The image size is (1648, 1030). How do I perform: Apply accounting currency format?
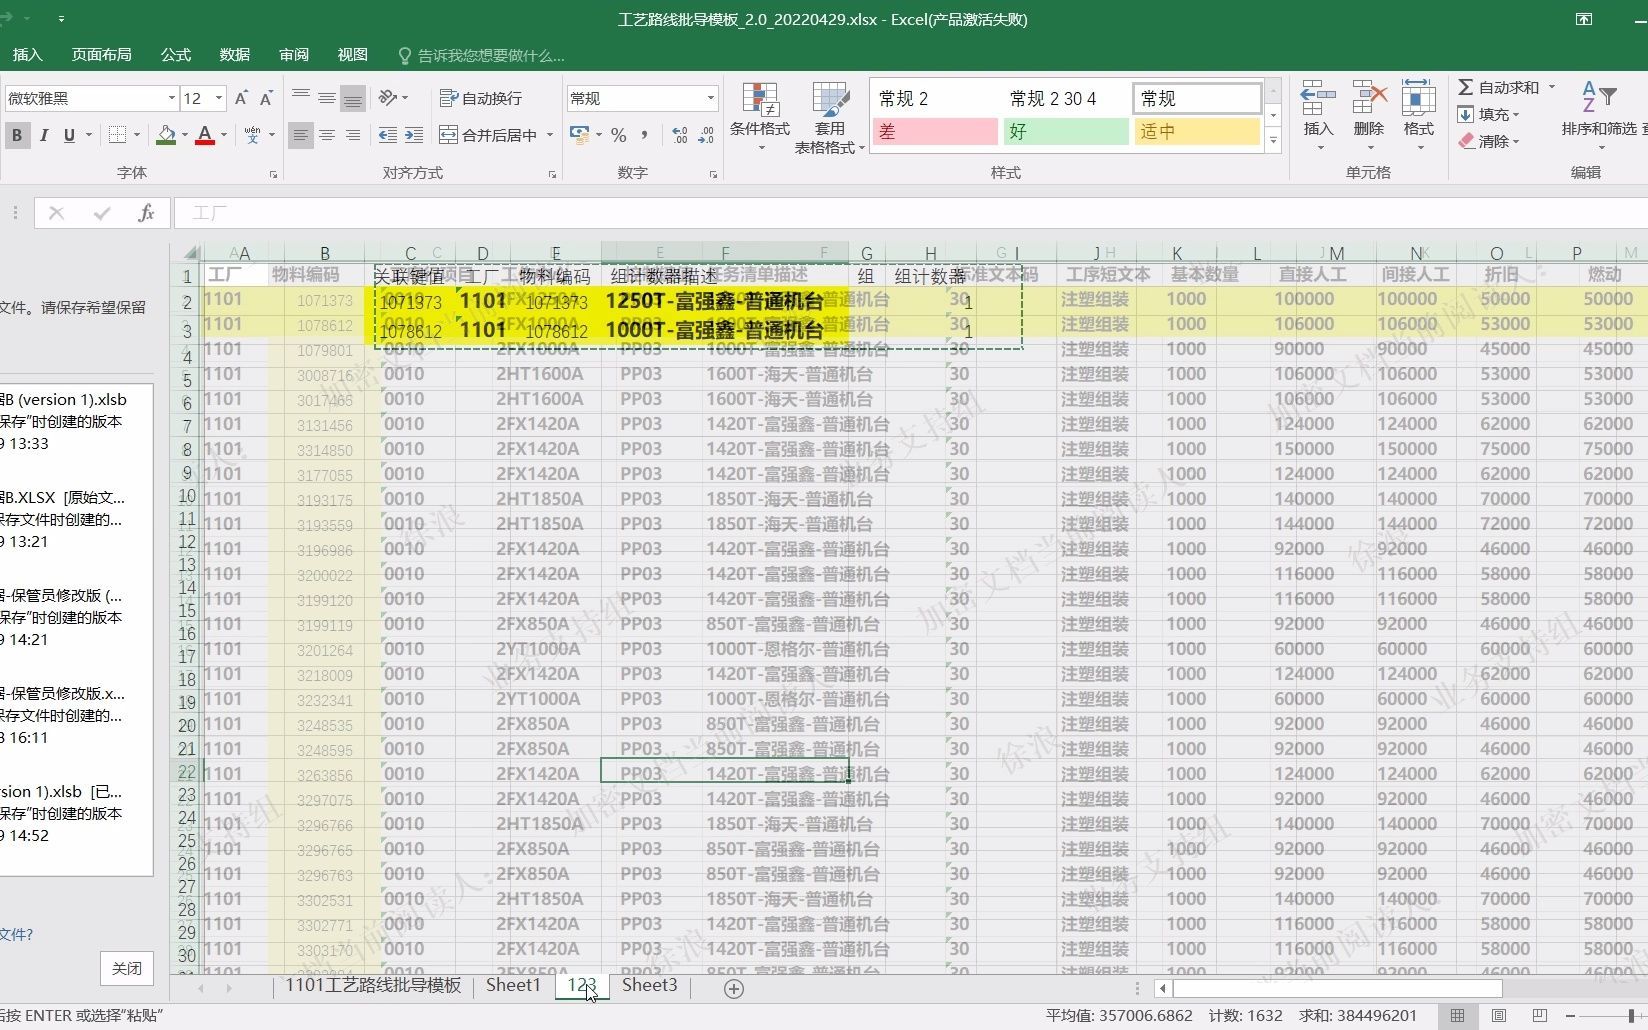[x=579, y=135]
